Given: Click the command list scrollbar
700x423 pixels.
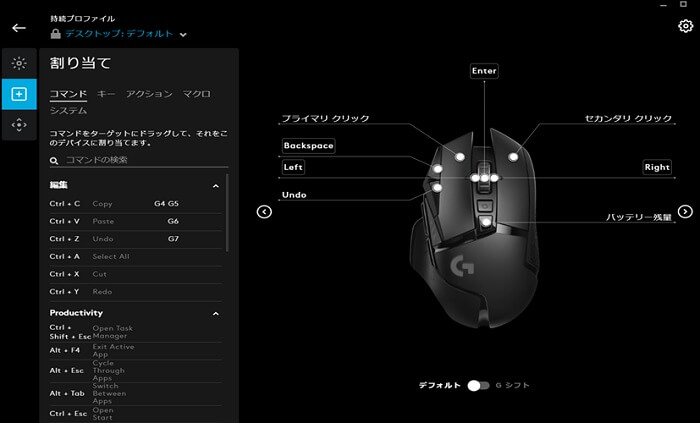Looking at the screenshot, I should click(x=227, y=213).
